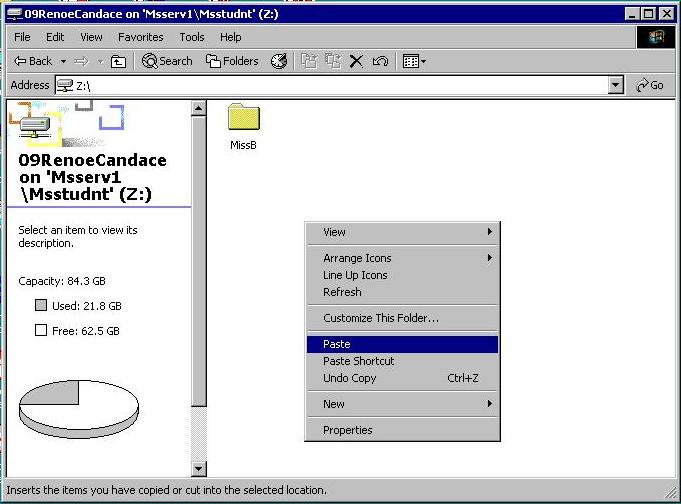Open the Help menu
This screenshot has height=504, width=681.
pyautogui.click(x=230, y=37)
